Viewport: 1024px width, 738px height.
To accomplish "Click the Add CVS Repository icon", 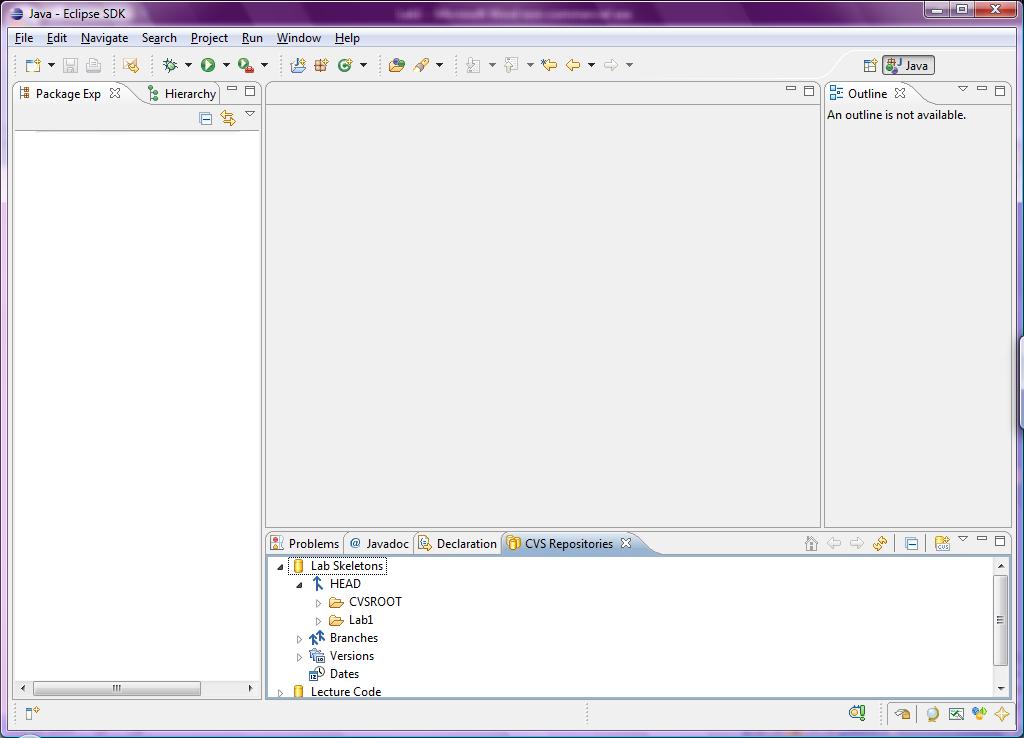I will click(942, 544).
